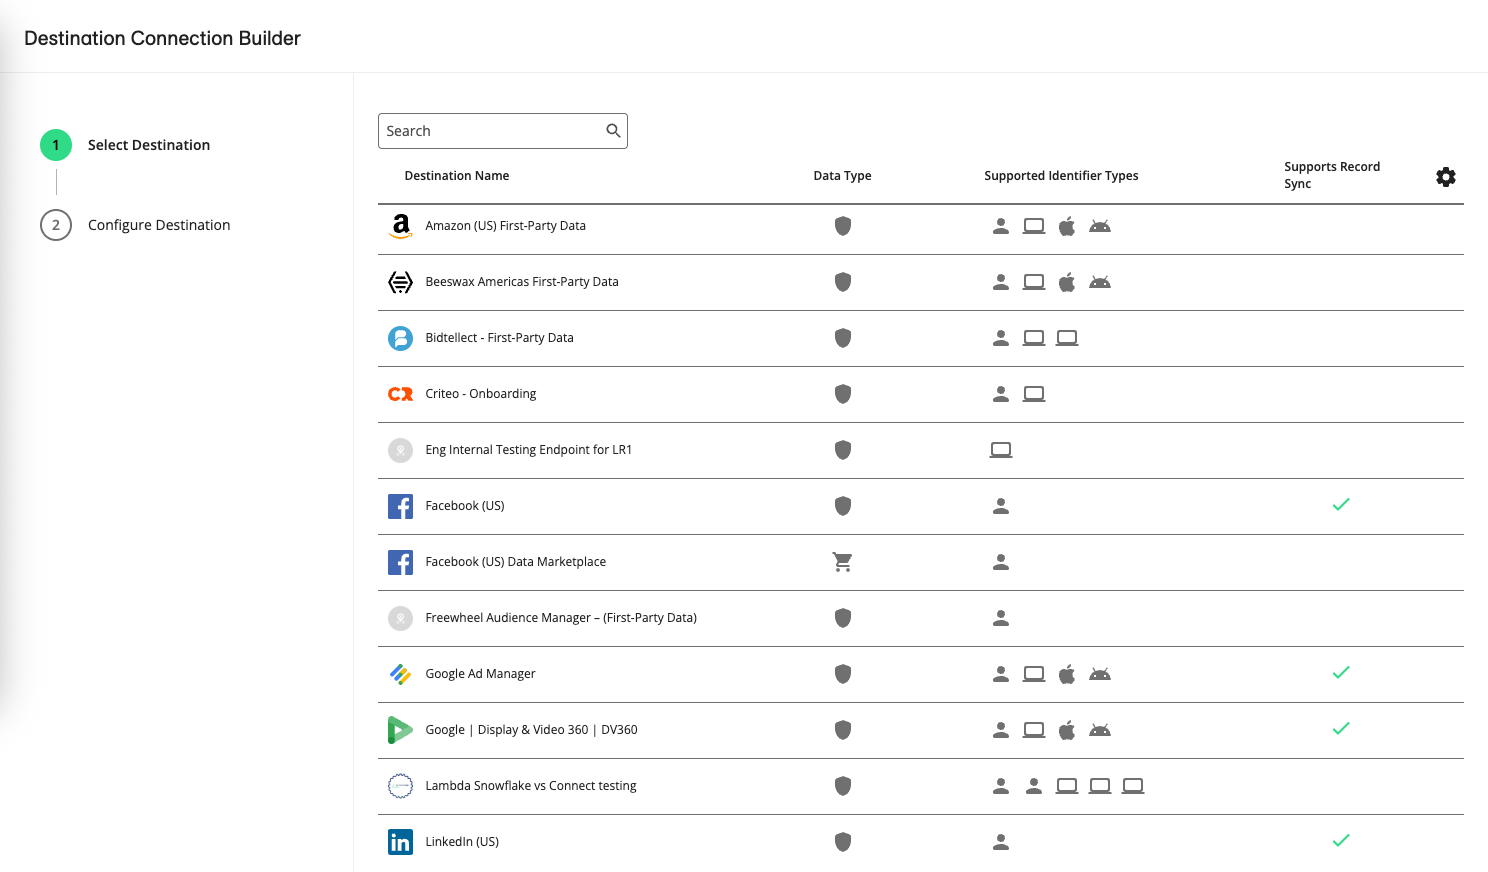Viewport: 1488px width, 872px height.
Task: Click the Google Ad Manager logo
Action: click(x=400, y=674)
